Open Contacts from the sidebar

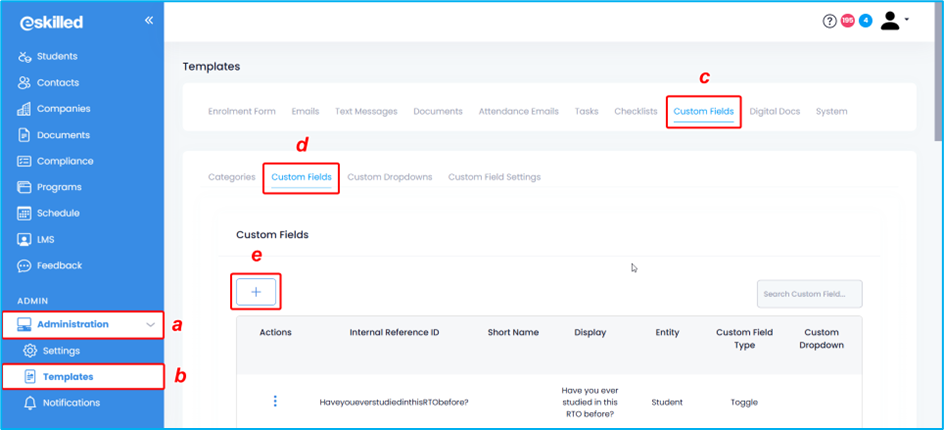[x=25, y=83]
